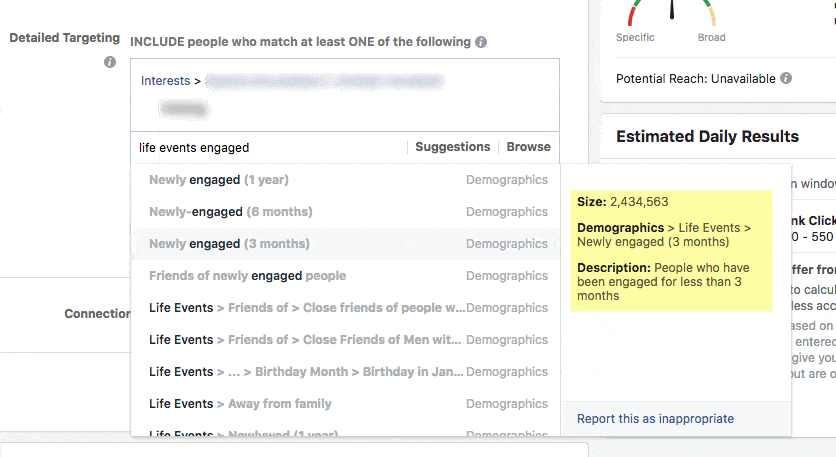
Task: Select Away from family option
Action: pos(240,404)
